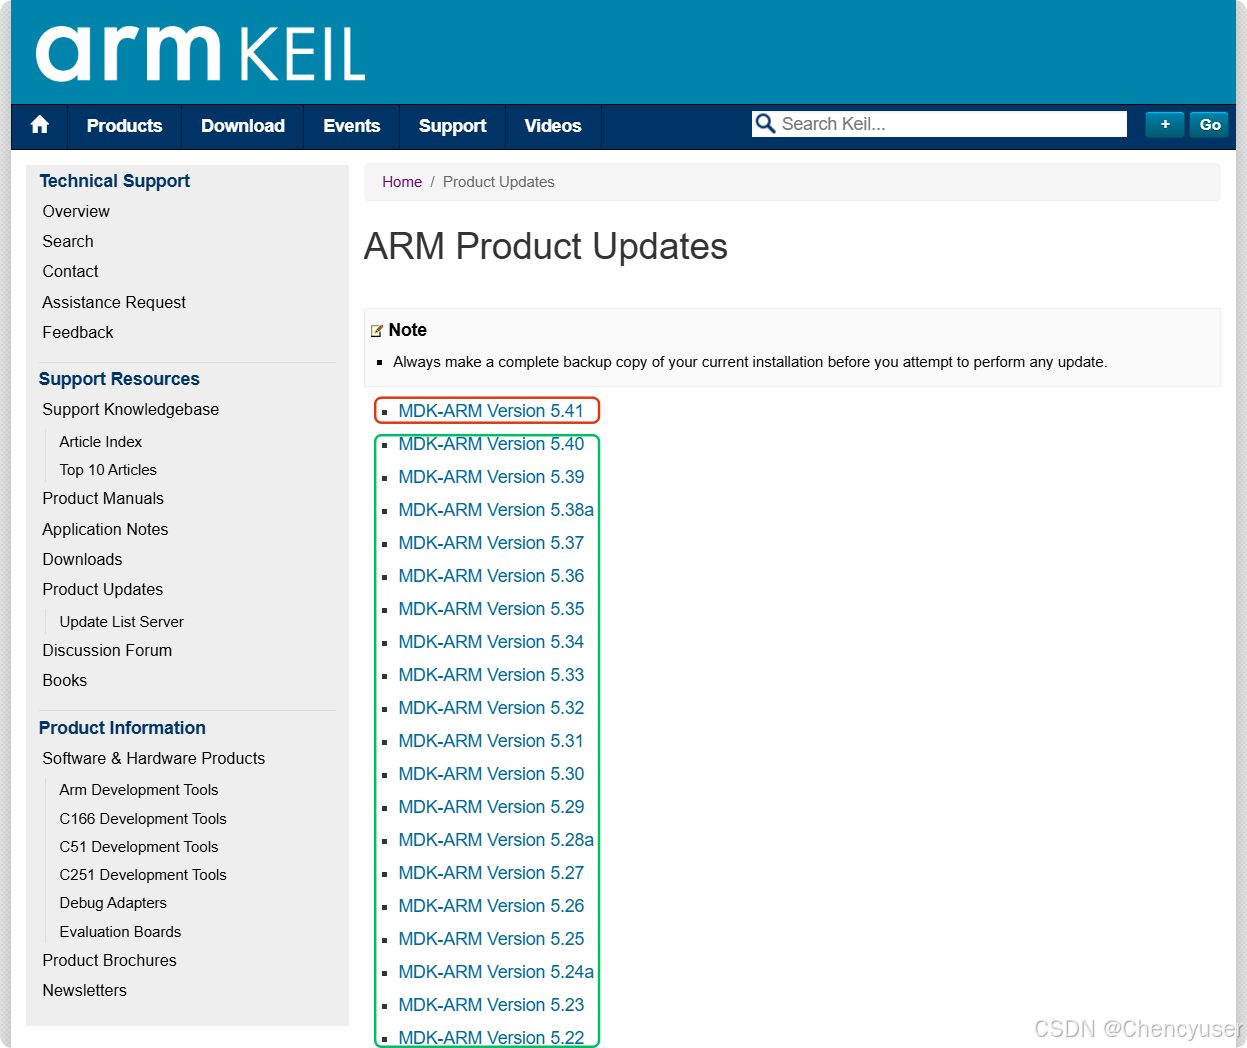Screen dimensions: 1247x1048
Task: Click the plus button beside search
Action: point(1165,124)
